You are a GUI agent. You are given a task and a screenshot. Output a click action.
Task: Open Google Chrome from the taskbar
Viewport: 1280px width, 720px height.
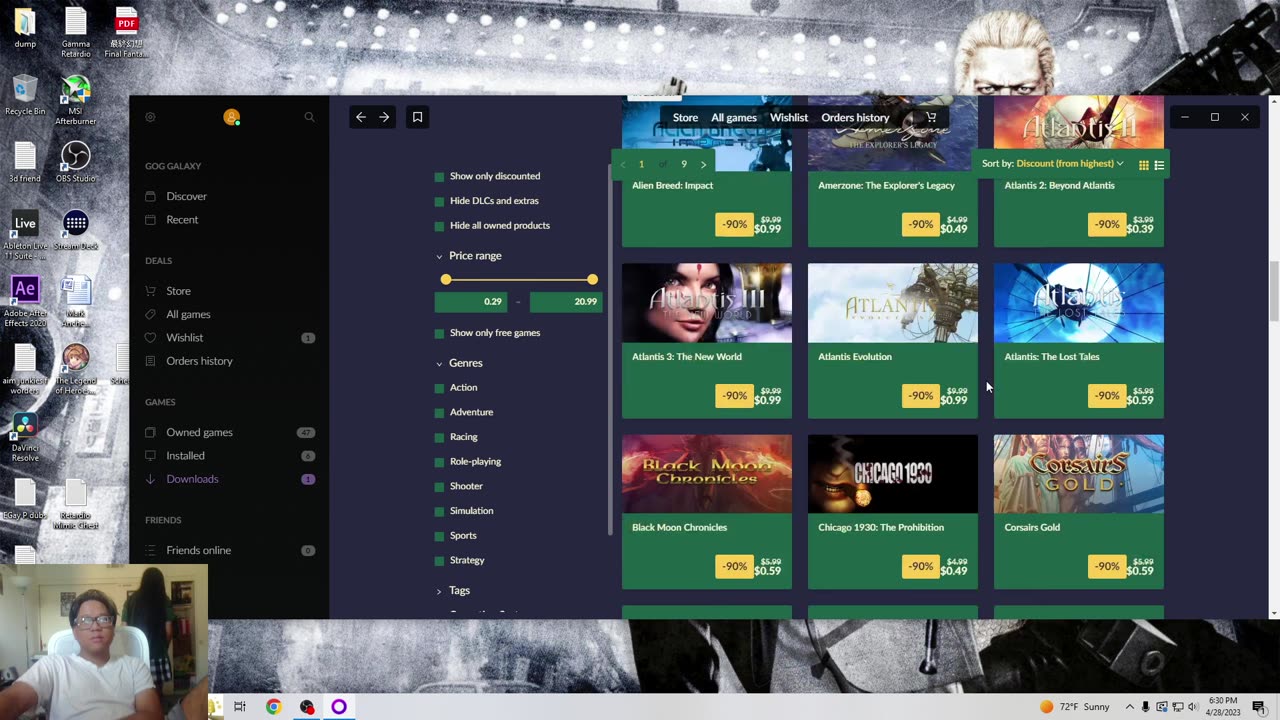click(x=273, y=707)
